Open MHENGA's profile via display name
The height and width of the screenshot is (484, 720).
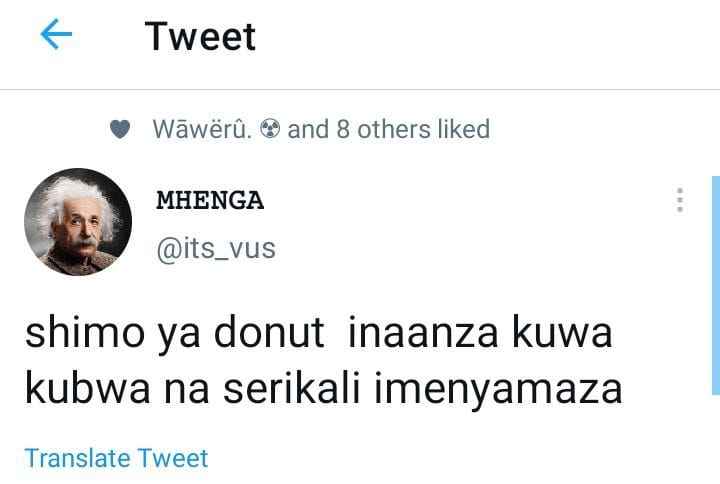tap(210, 200)
